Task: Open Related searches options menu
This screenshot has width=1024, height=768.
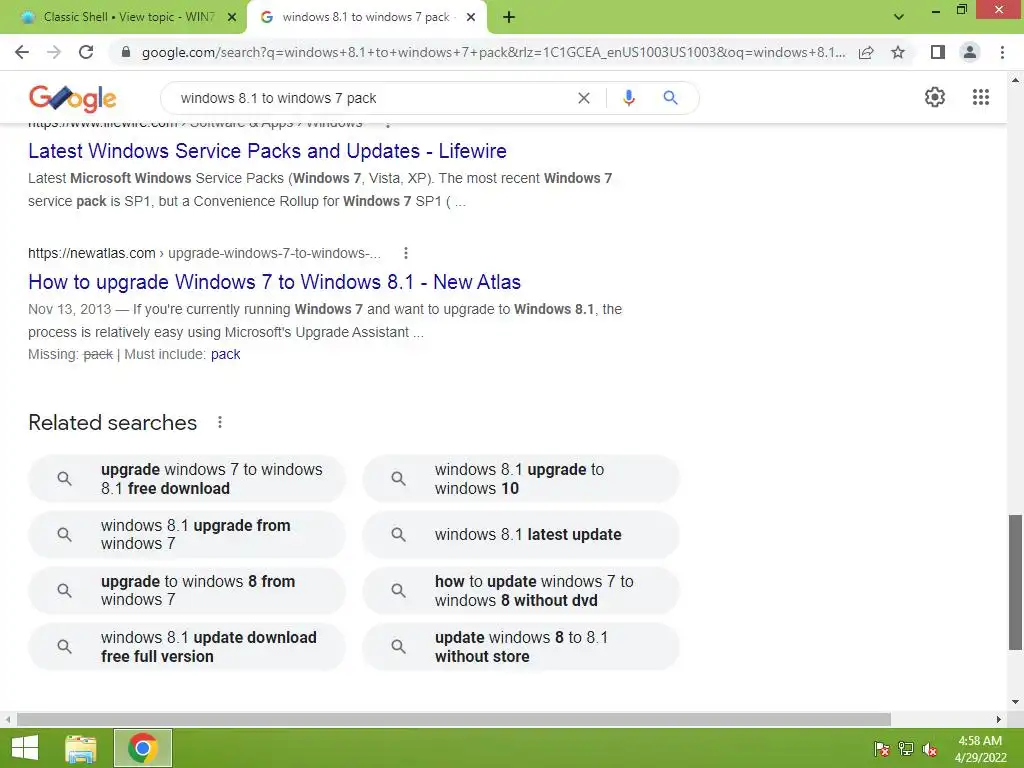Action: coord(220,423)
